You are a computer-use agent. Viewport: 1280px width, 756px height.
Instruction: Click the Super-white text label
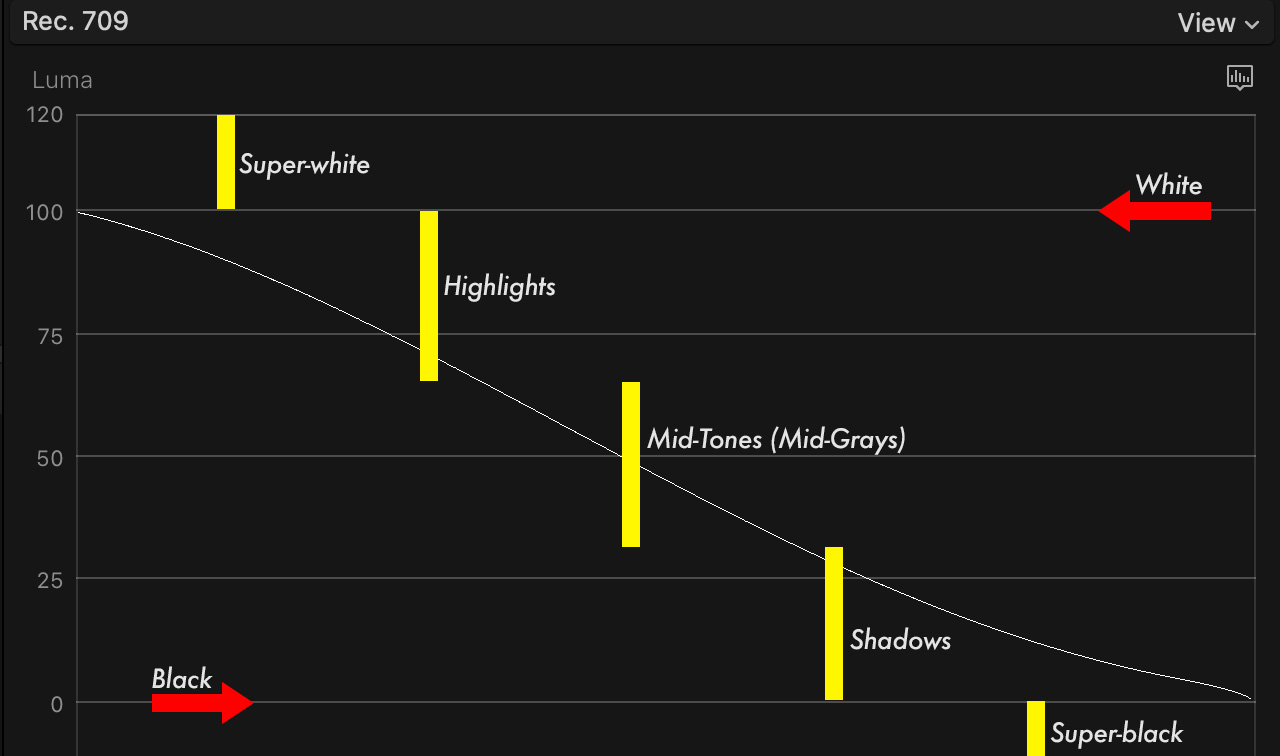(304, 164)
